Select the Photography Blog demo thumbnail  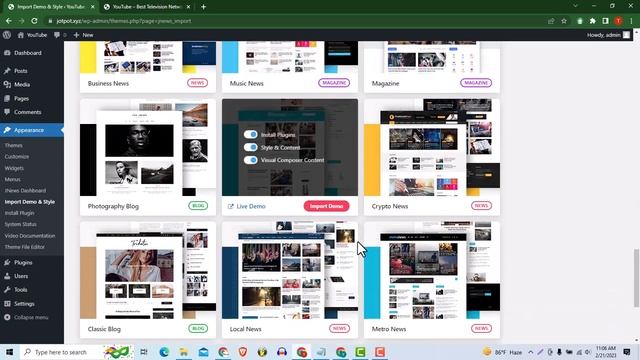[x=148, y=147]
